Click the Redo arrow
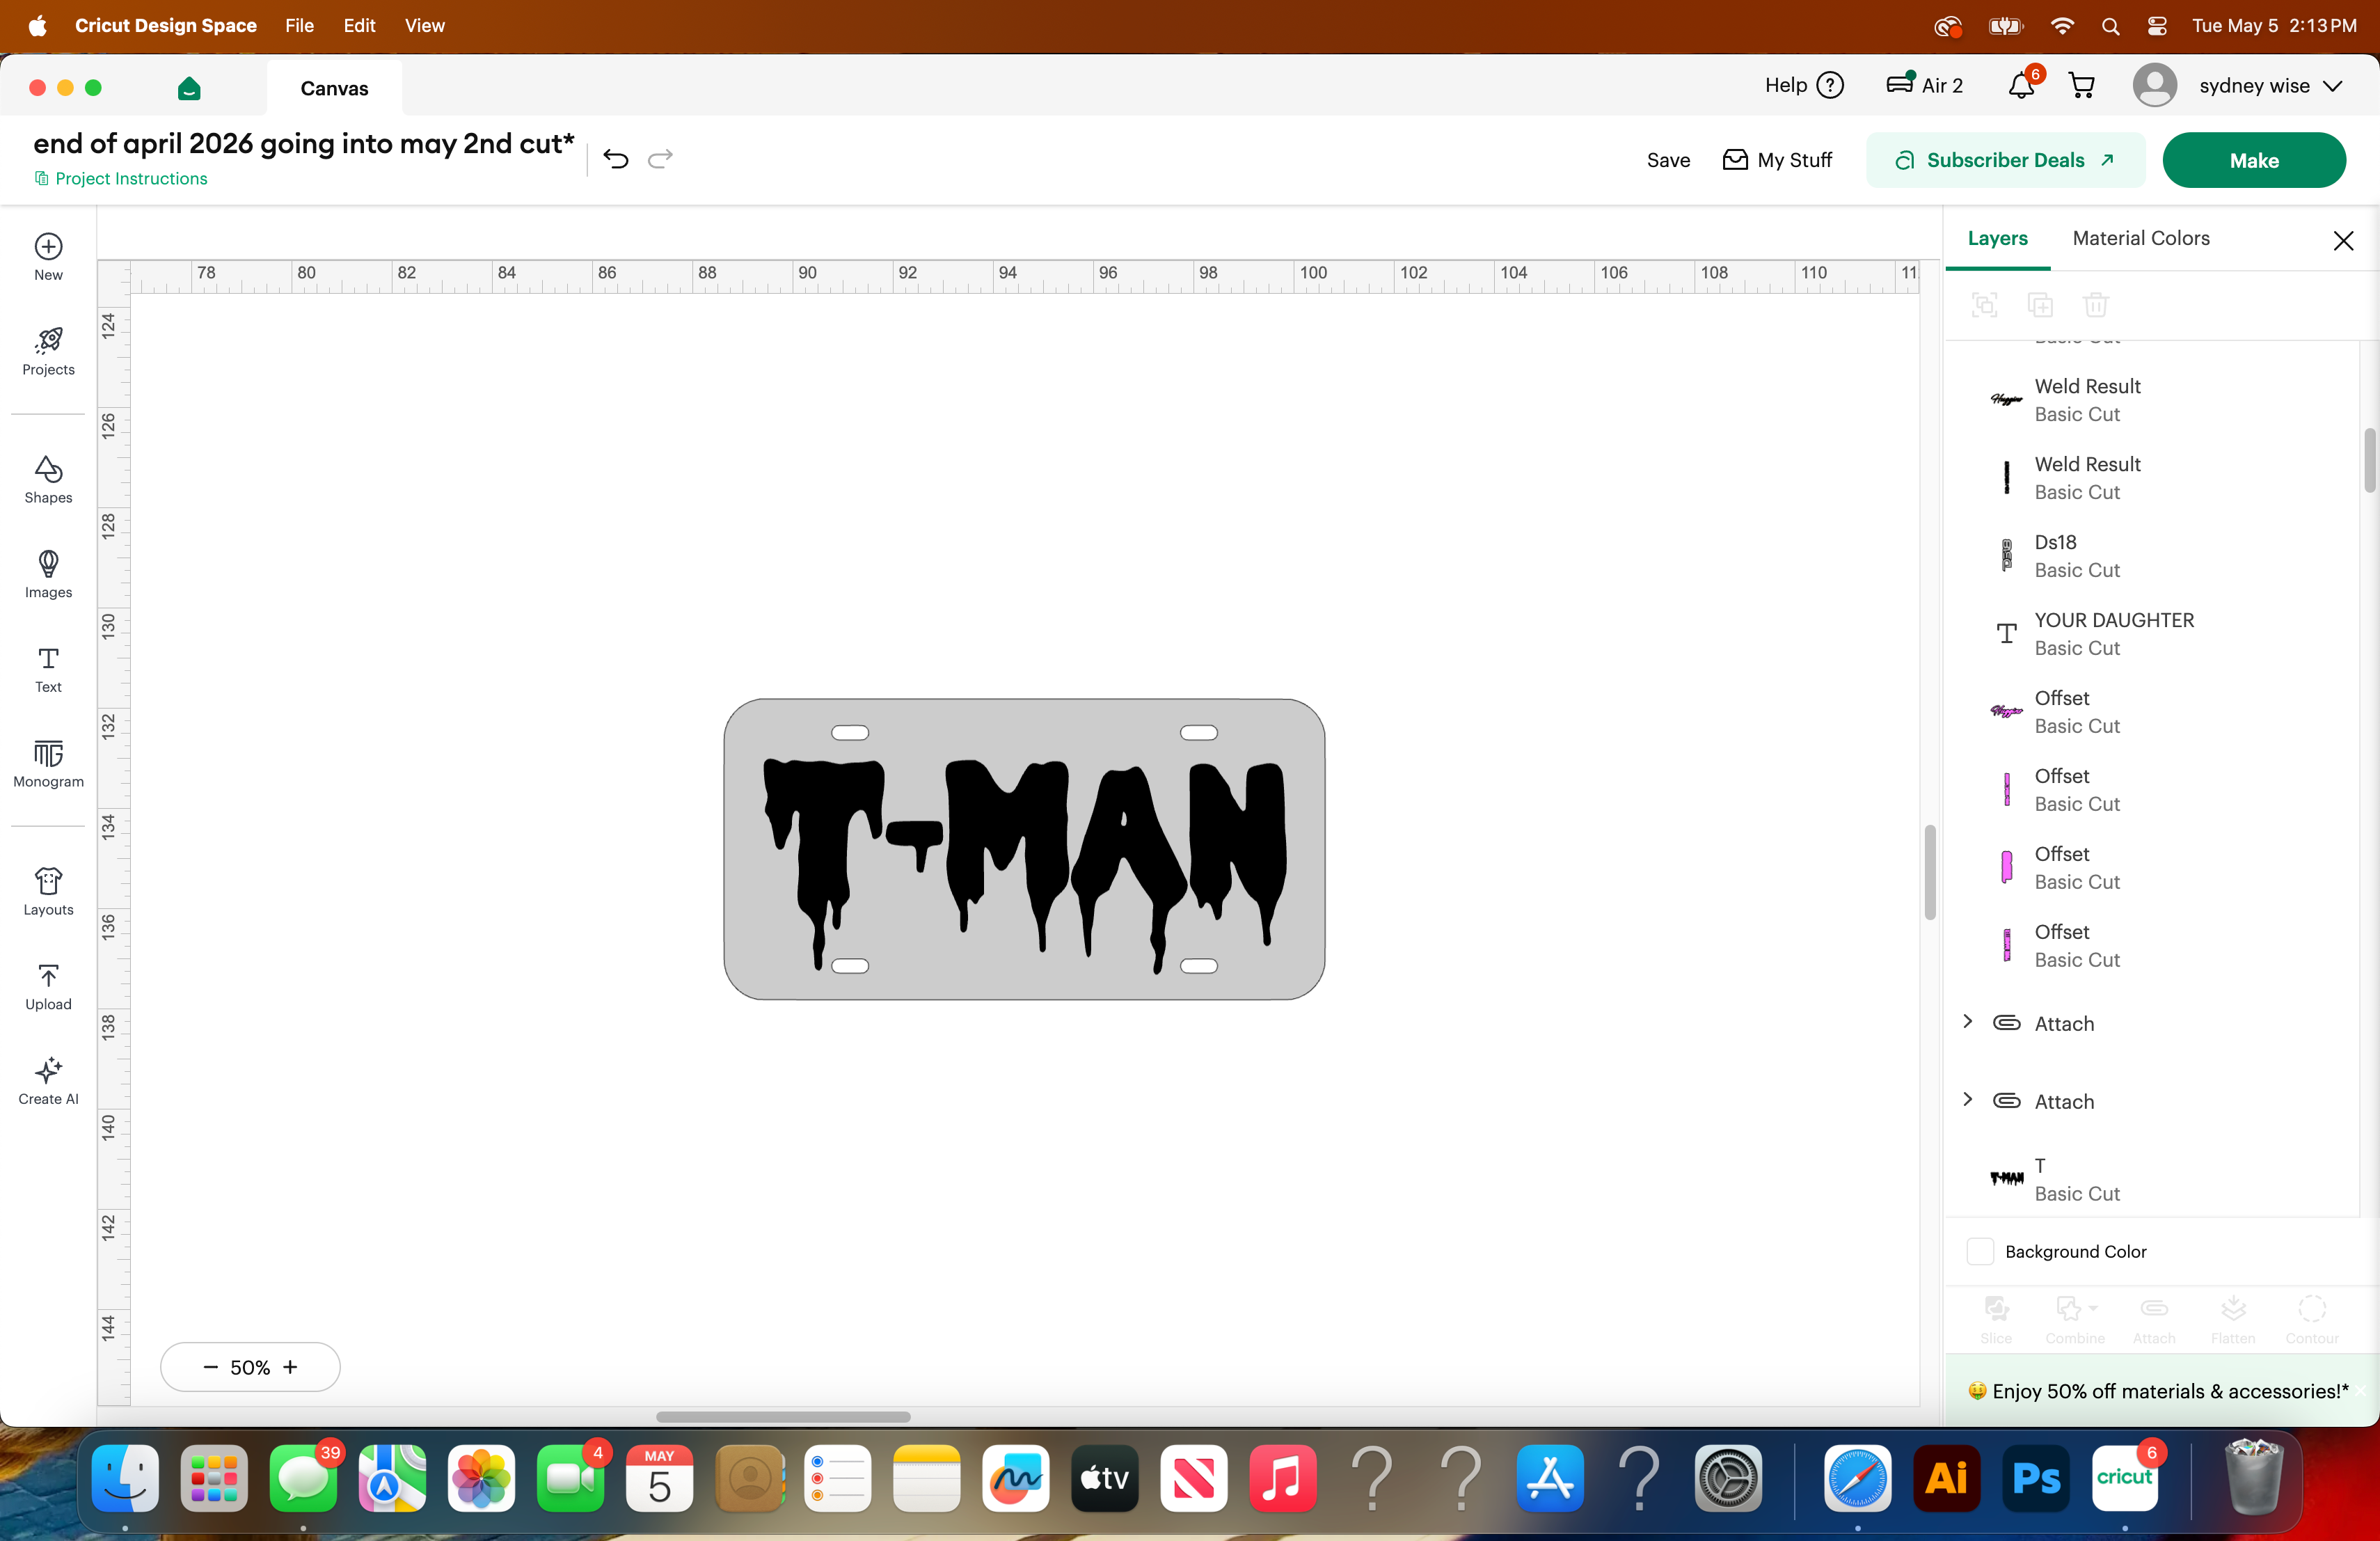2380x1541 pixels. 660,159
